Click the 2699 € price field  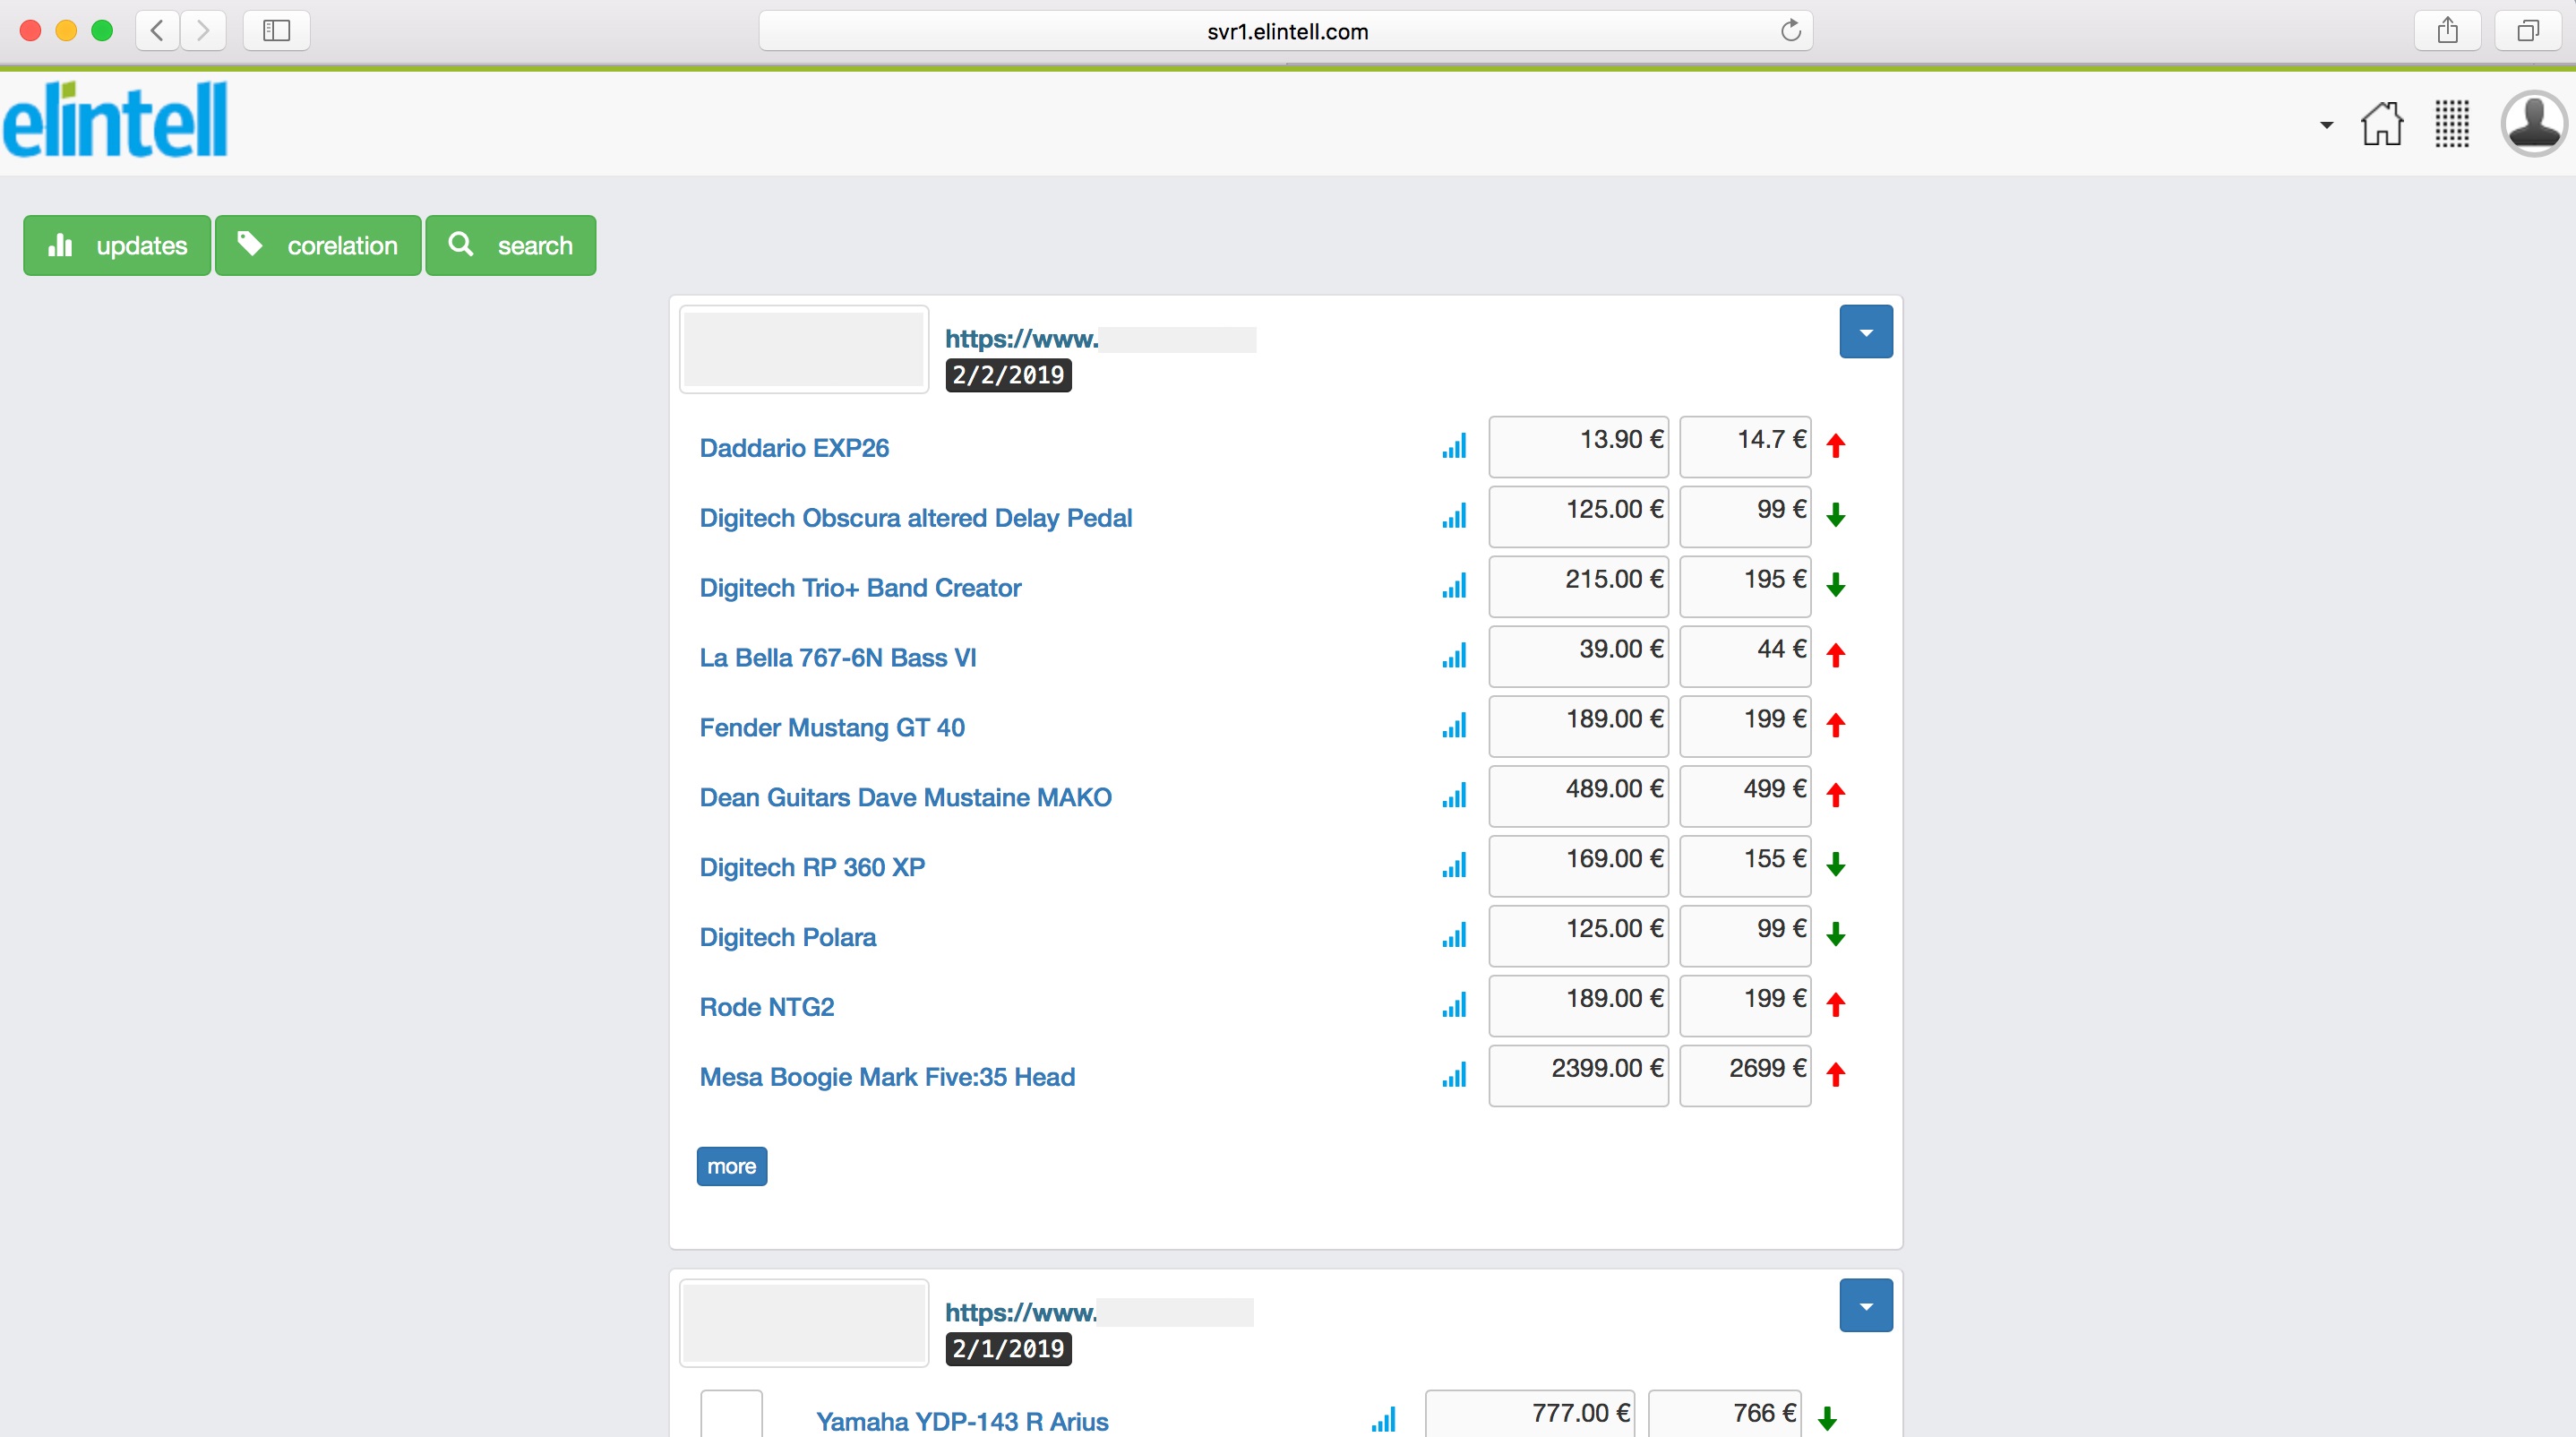tap(1745, 1076)
